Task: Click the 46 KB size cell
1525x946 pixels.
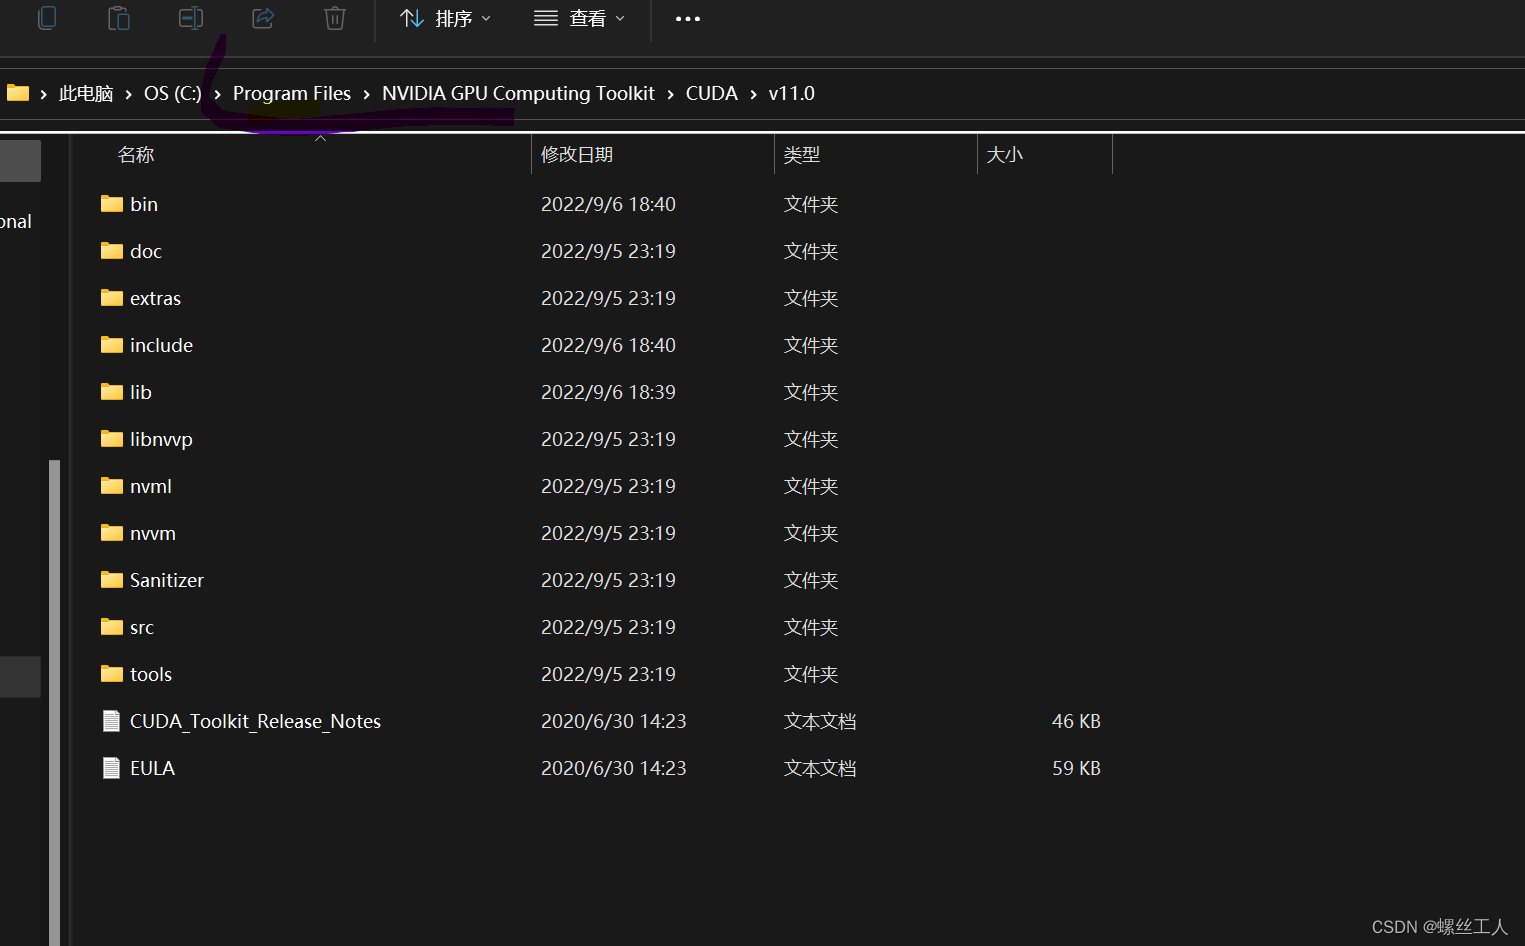Action: tap(1076, 721)
